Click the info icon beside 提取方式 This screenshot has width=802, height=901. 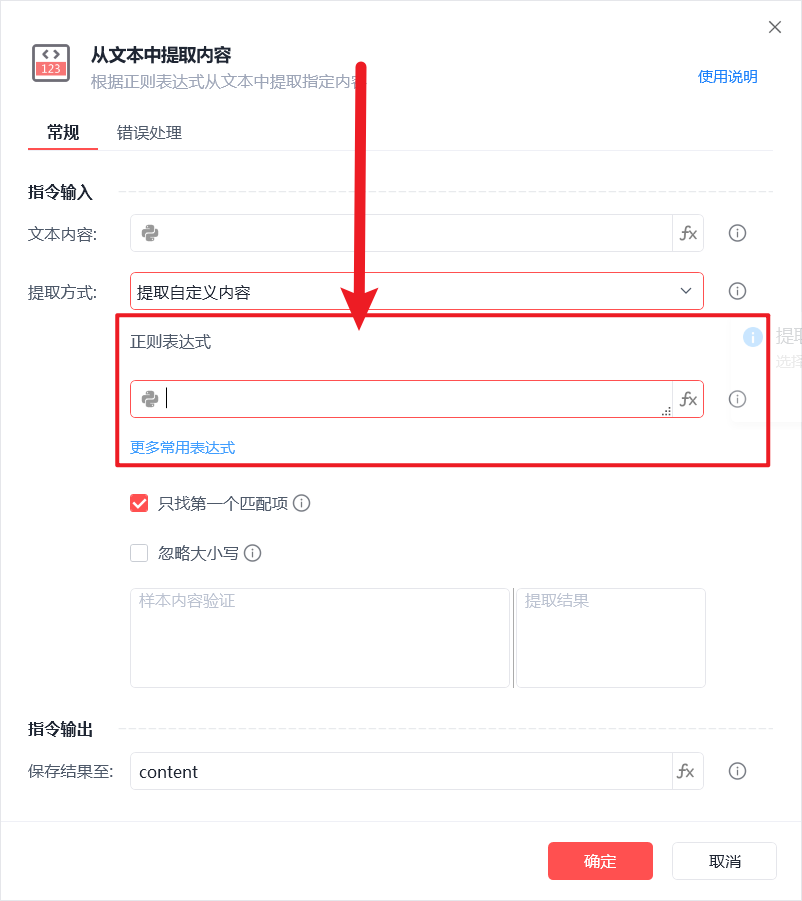click(737, 291)
